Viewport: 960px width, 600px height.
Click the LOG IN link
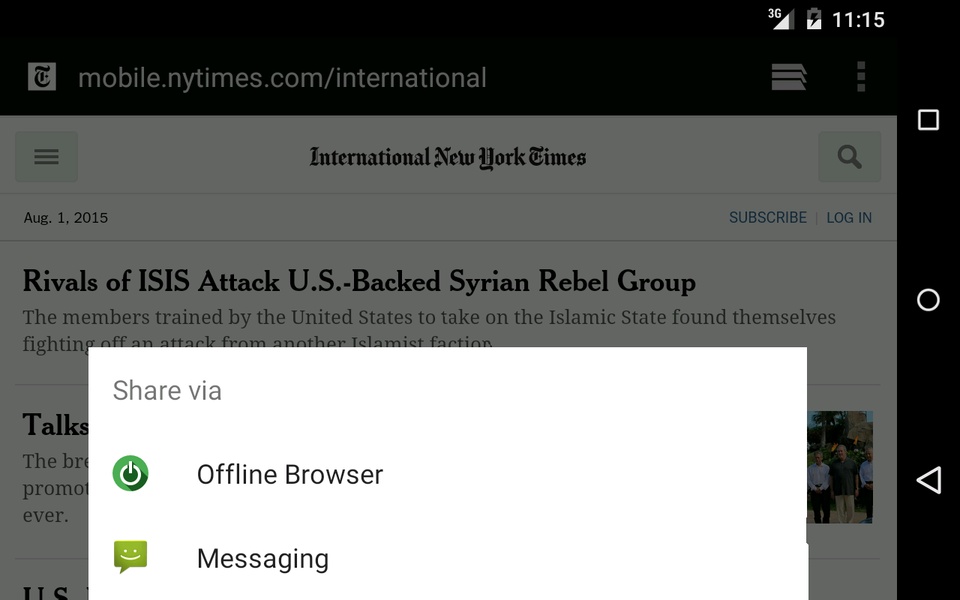849,217
